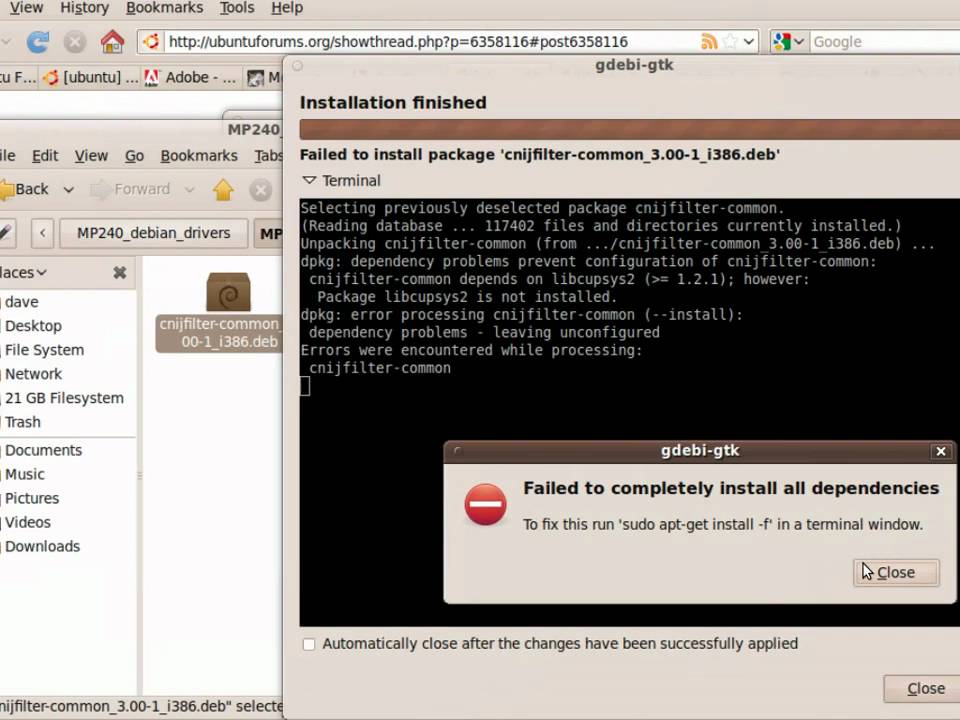Viewport: 960px width, 720px height.
Task: Click the Google search input field
Action: click(x=885, y=42)
